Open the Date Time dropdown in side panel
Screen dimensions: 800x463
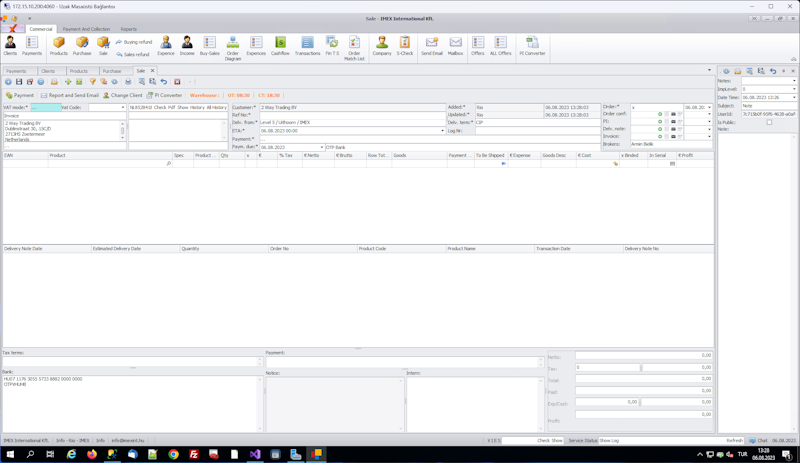pyautogui.click(x=794, y=97)
